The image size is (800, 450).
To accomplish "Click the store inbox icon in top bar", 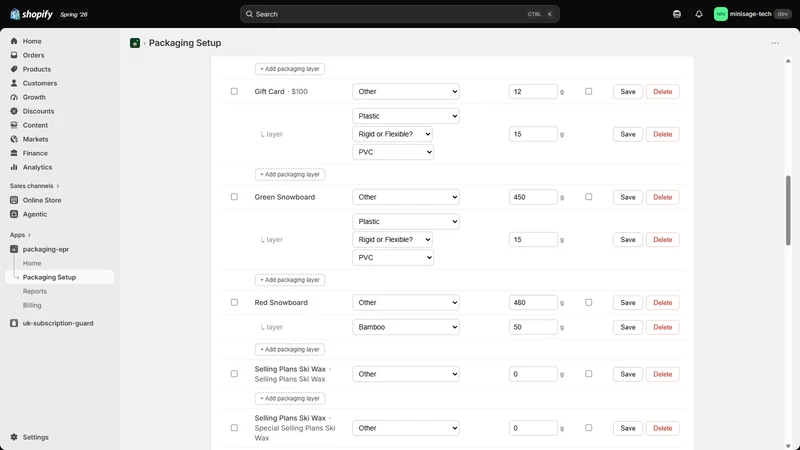I will (x=677, y=14).
